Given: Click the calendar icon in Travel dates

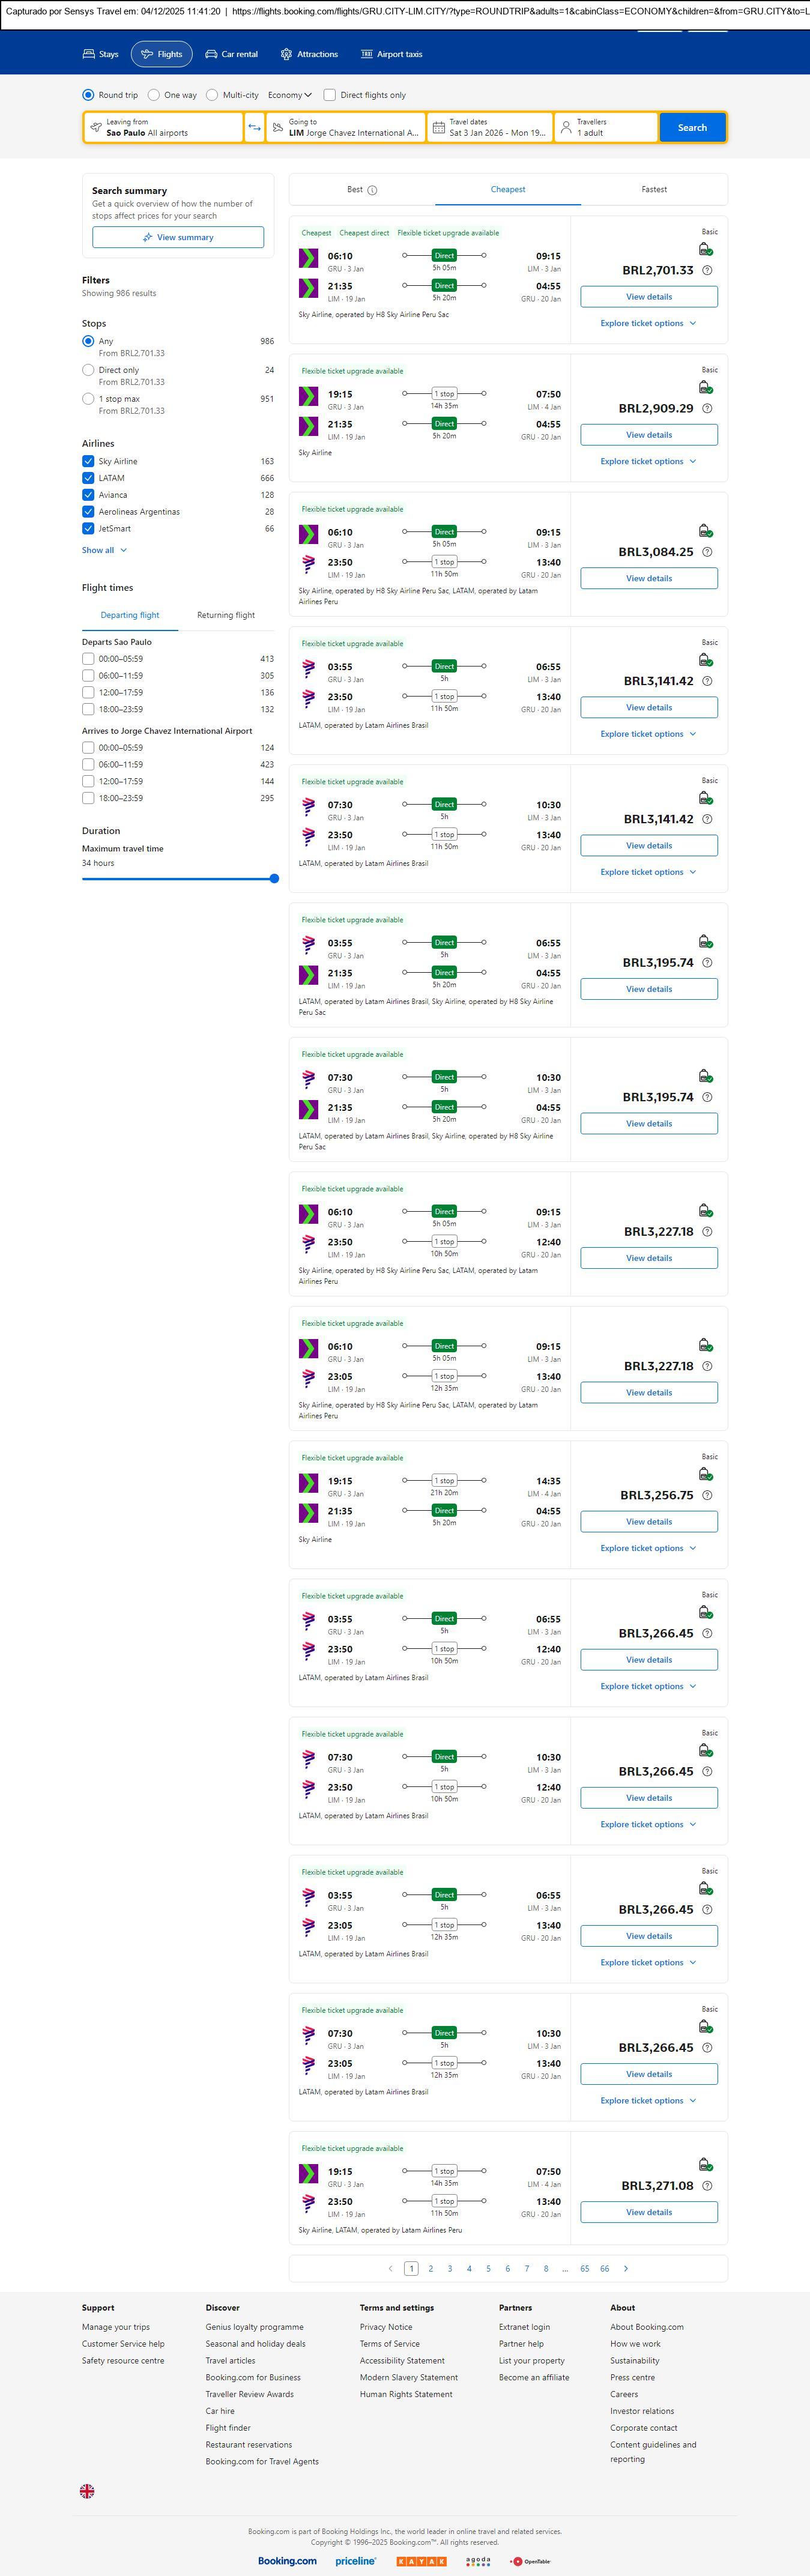Looking at the screenshot, I should click(438, 127).
